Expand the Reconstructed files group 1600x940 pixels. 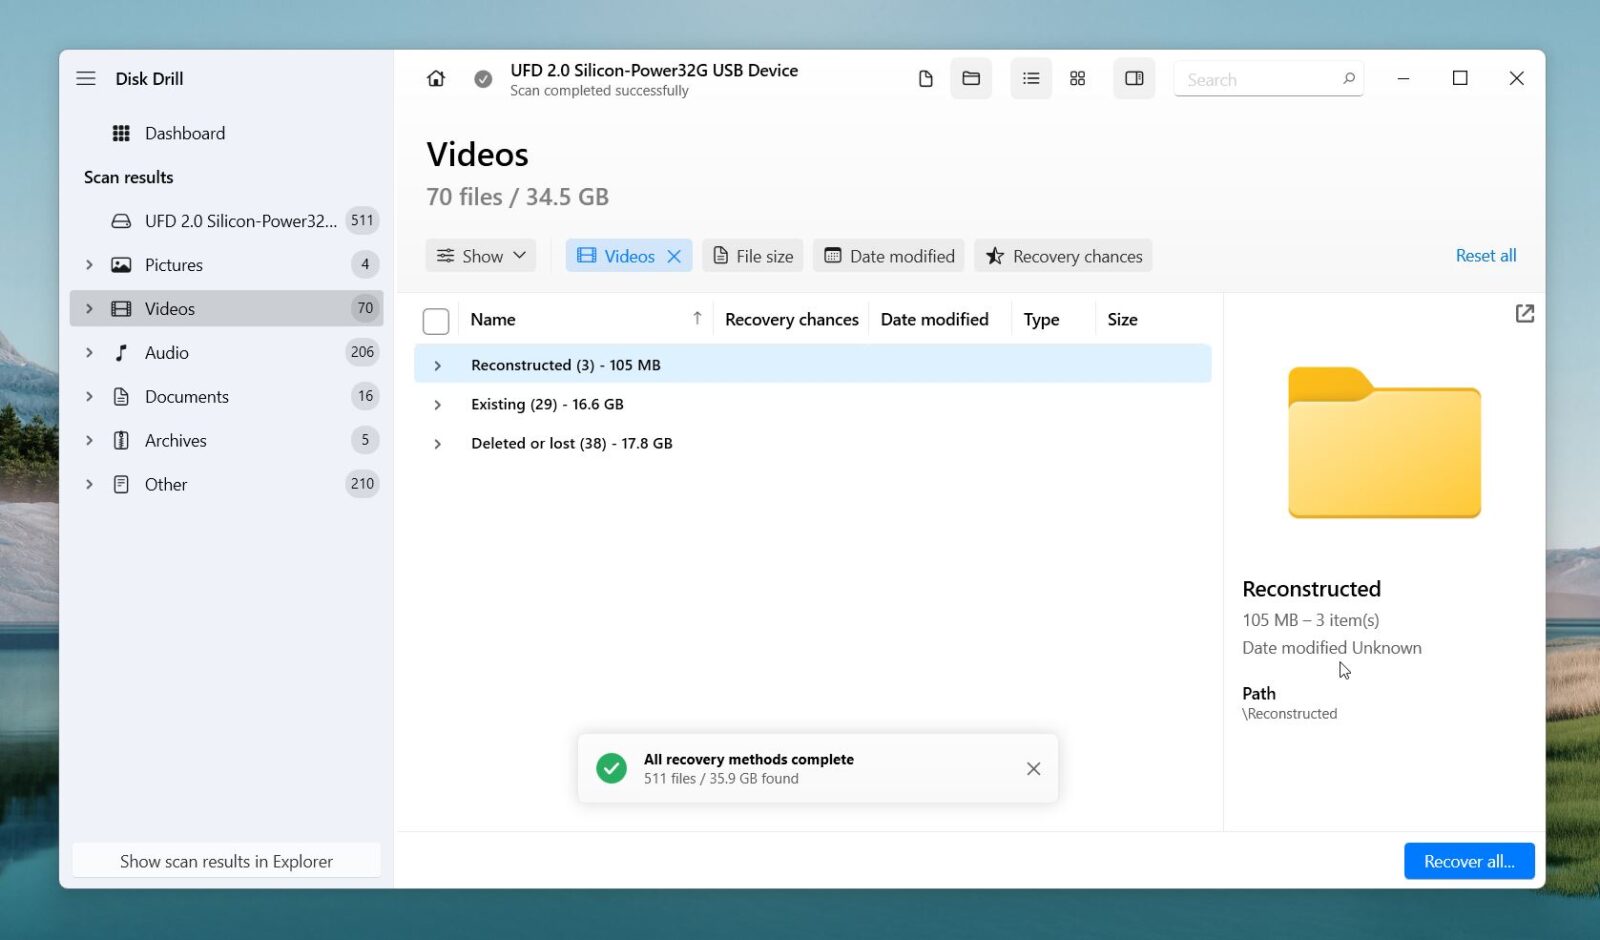pos(437,364)
